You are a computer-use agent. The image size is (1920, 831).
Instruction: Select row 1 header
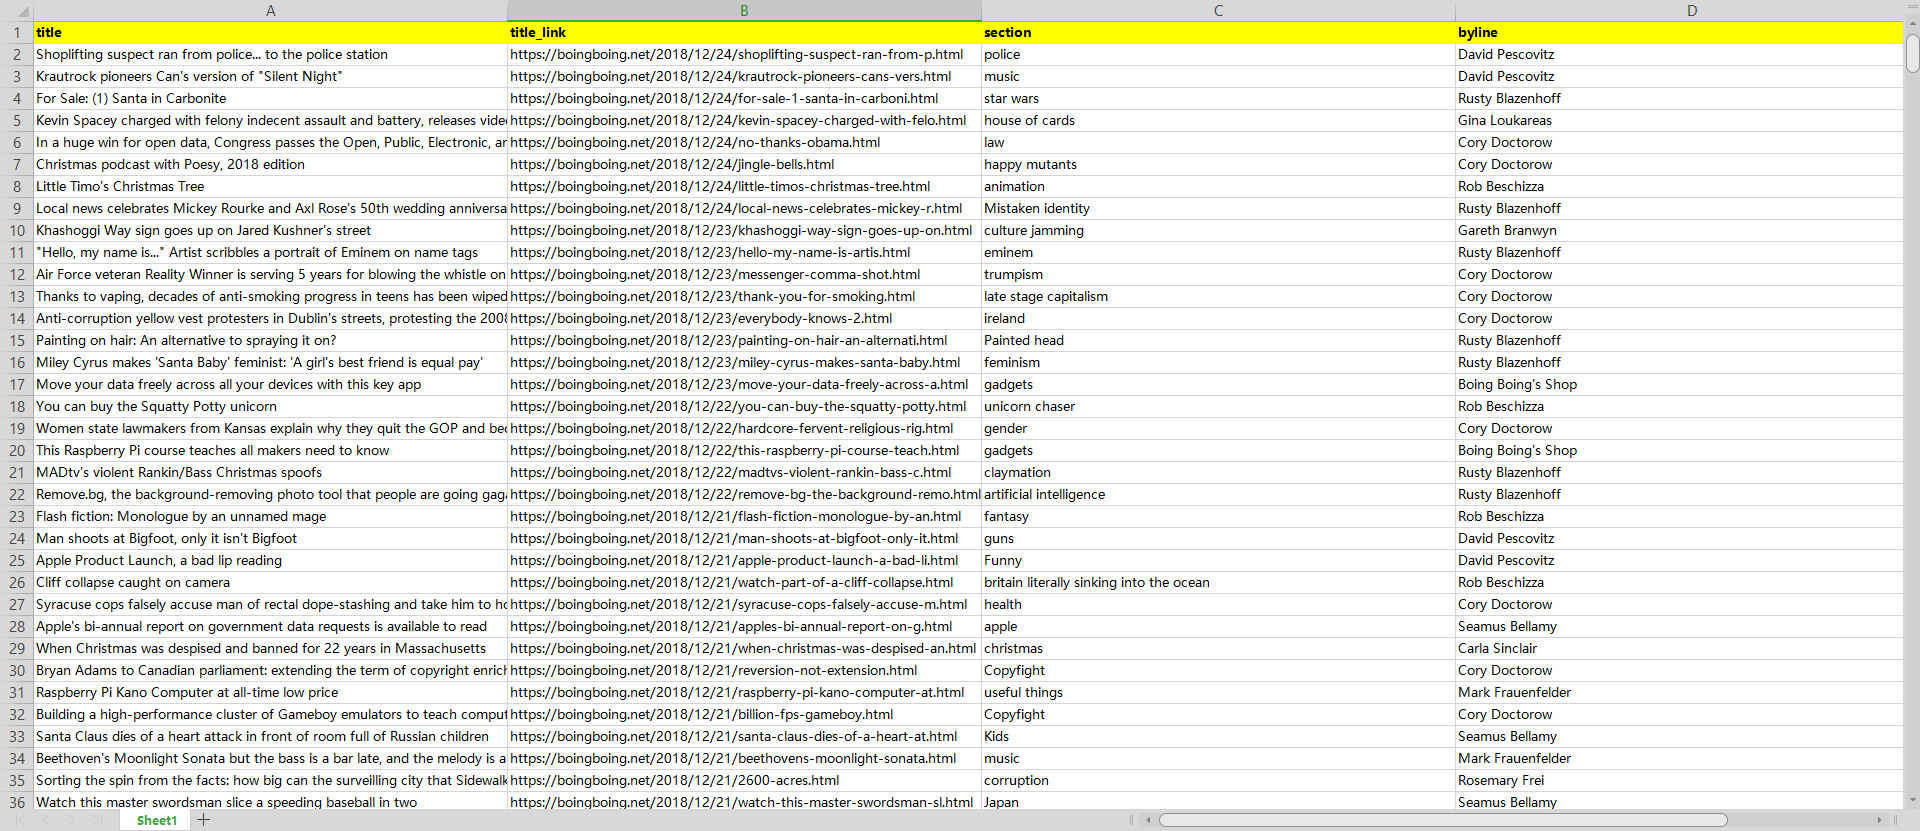(17, 32)
